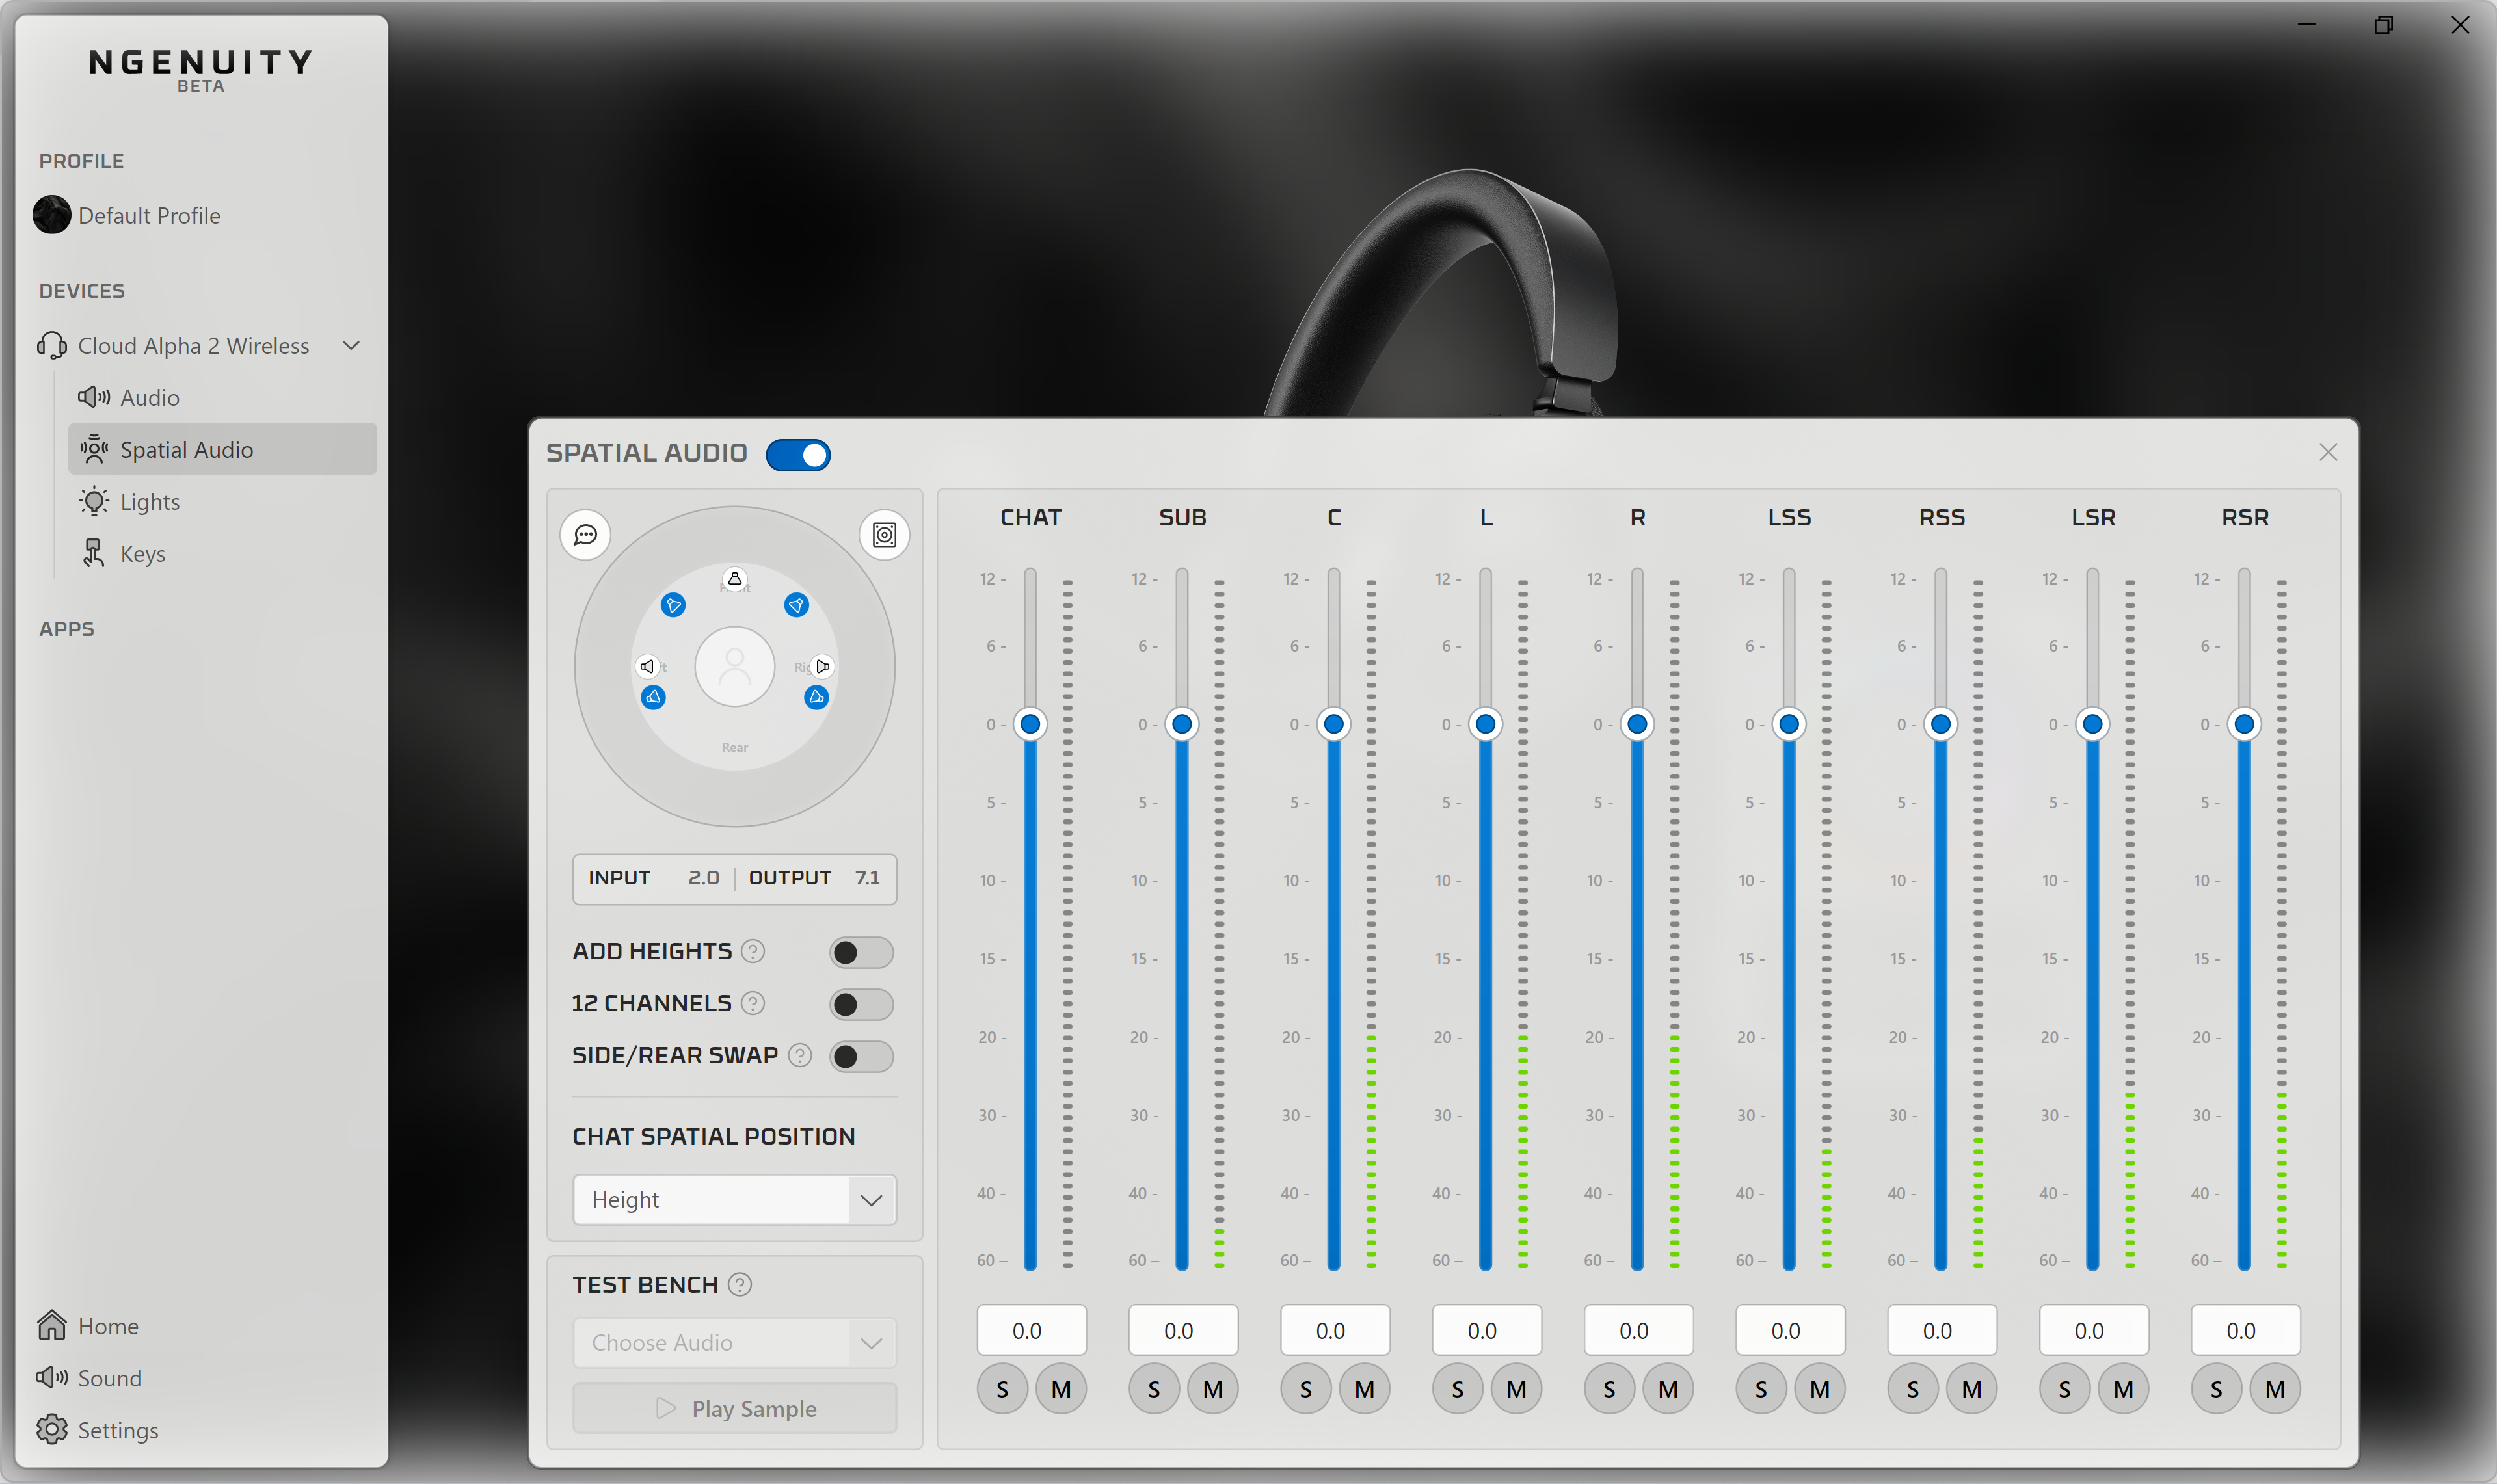Click the RSR channel slider handle

[2244, 724]
